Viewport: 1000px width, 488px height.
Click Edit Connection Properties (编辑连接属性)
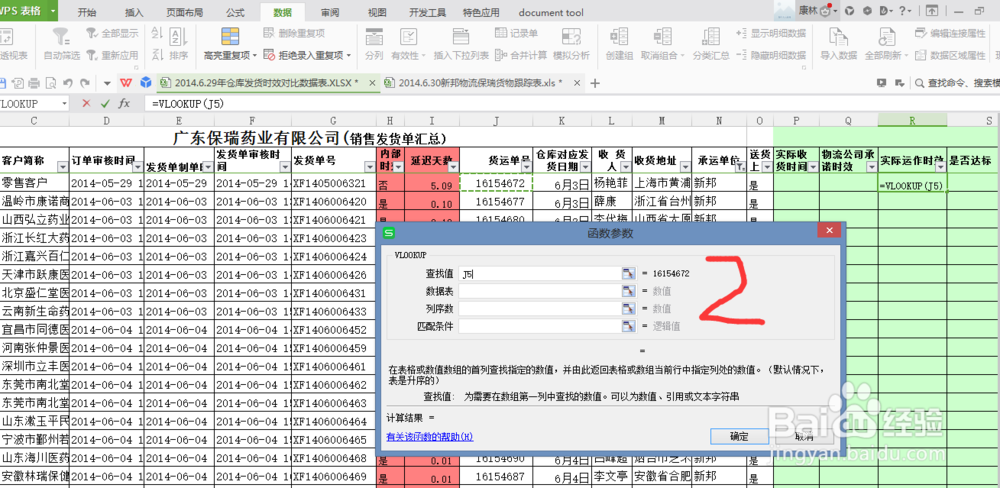950,33
